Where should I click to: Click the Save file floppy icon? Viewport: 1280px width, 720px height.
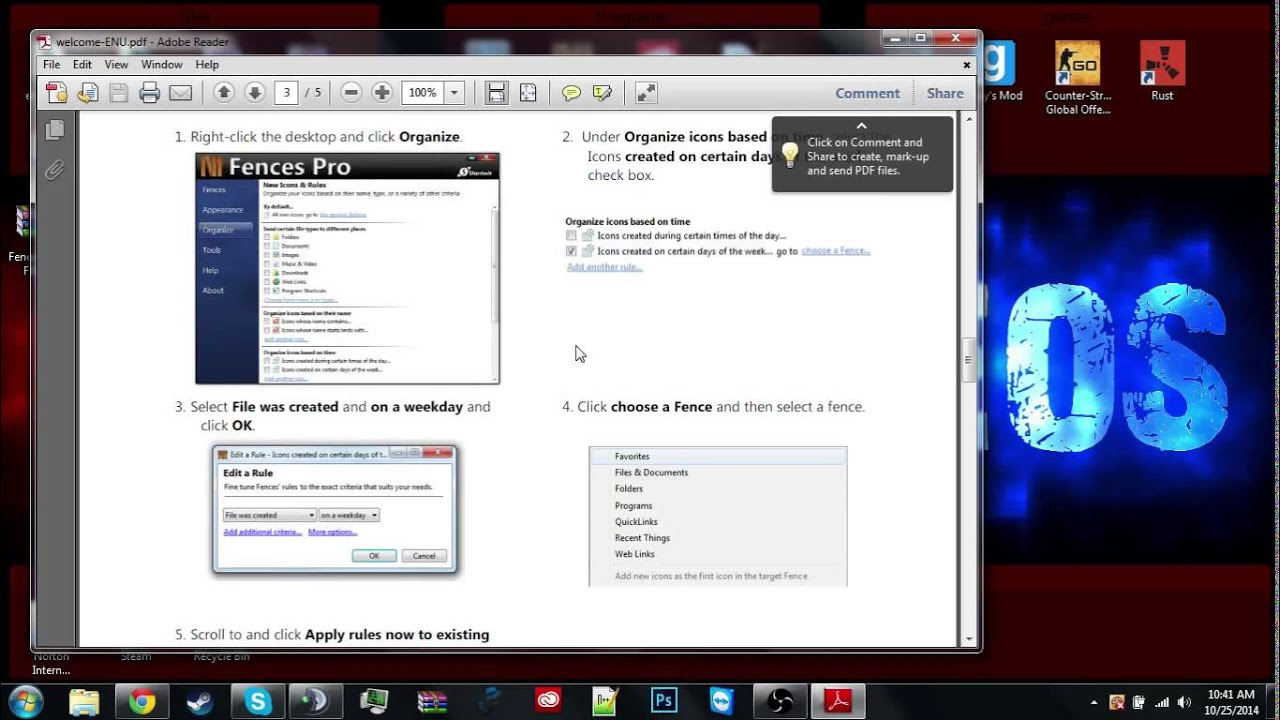(119, 93)
